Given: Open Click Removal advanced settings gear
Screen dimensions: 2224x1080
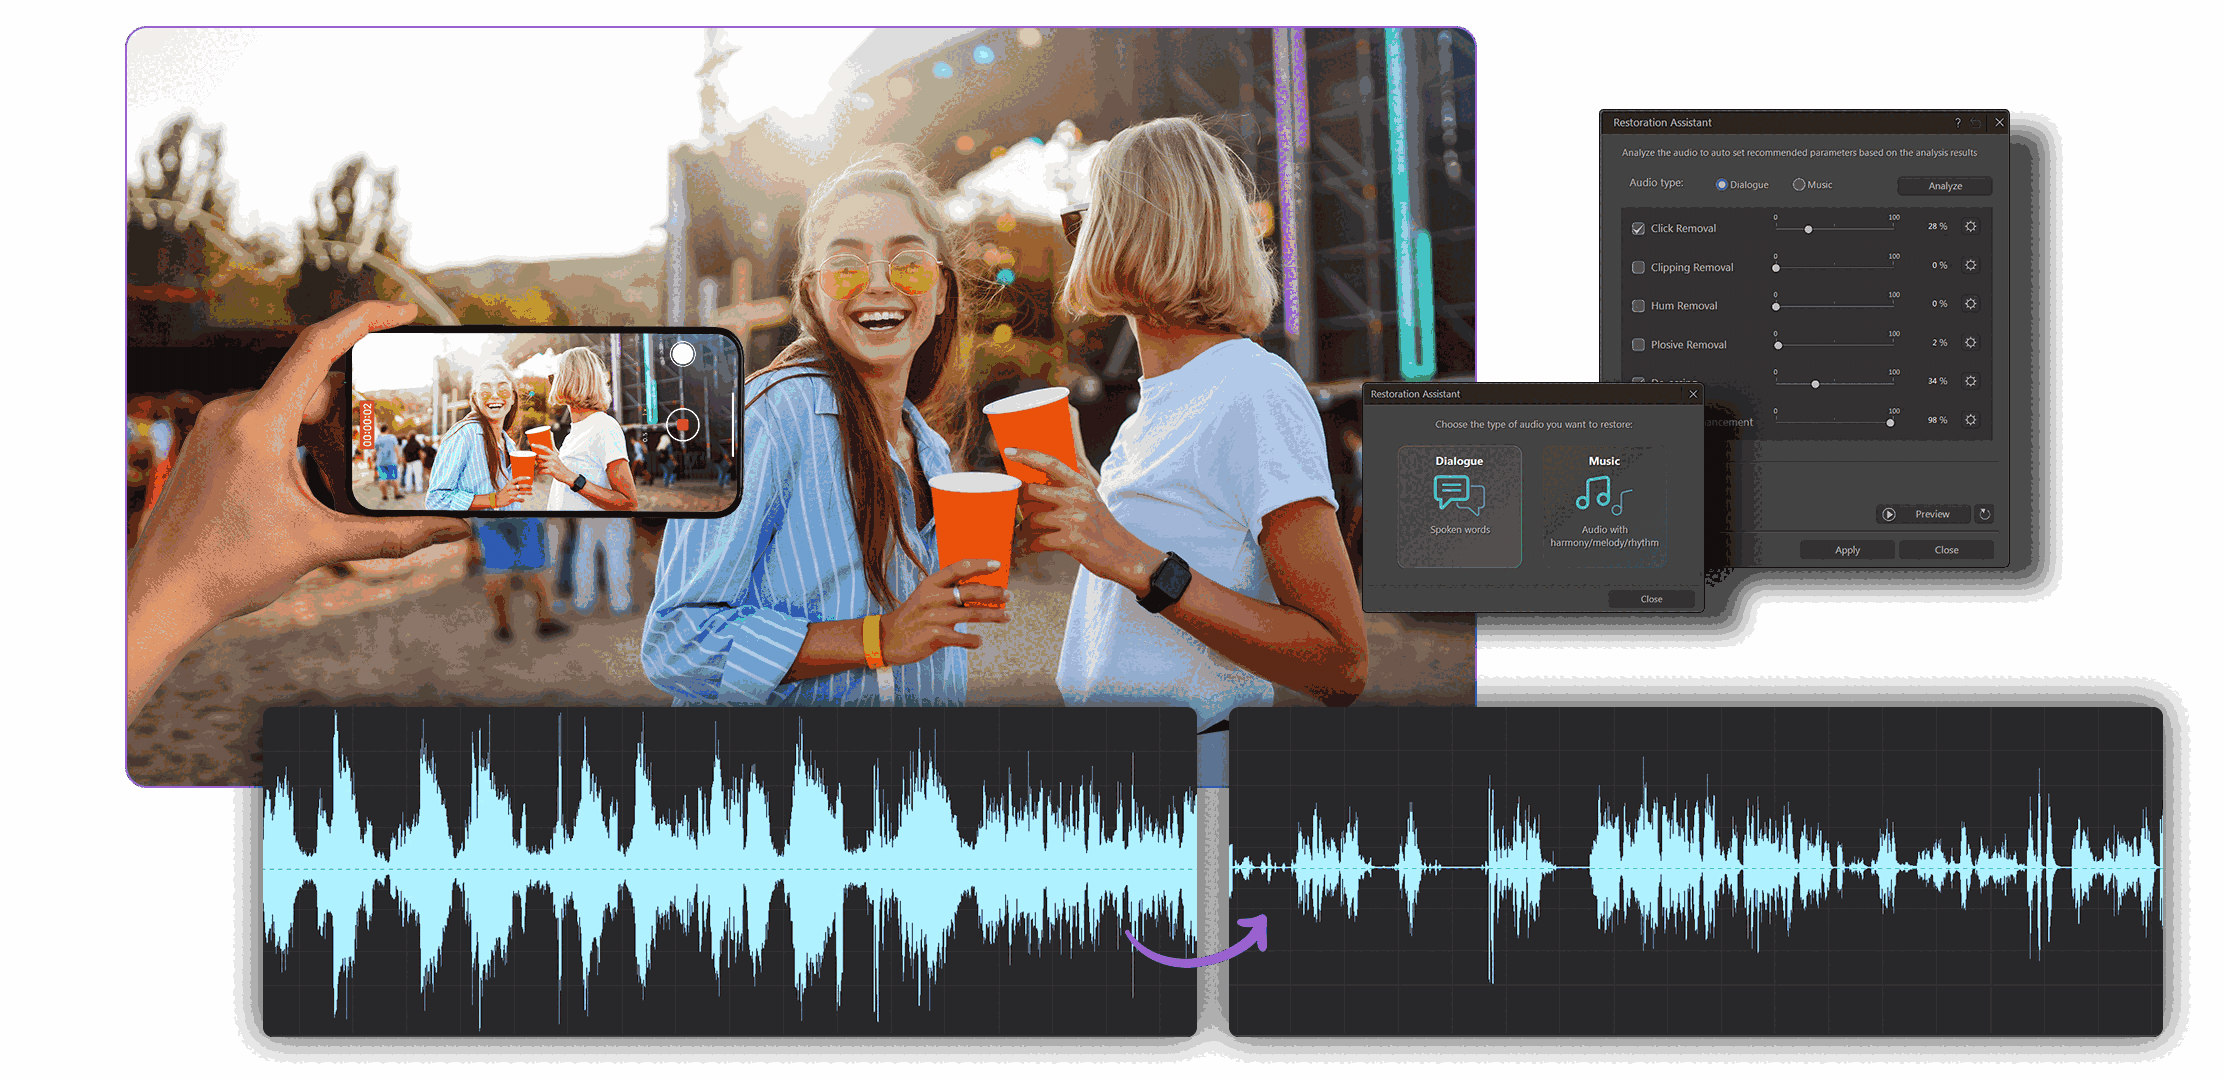Looking at the screenshot, I should click(1970, 227).
